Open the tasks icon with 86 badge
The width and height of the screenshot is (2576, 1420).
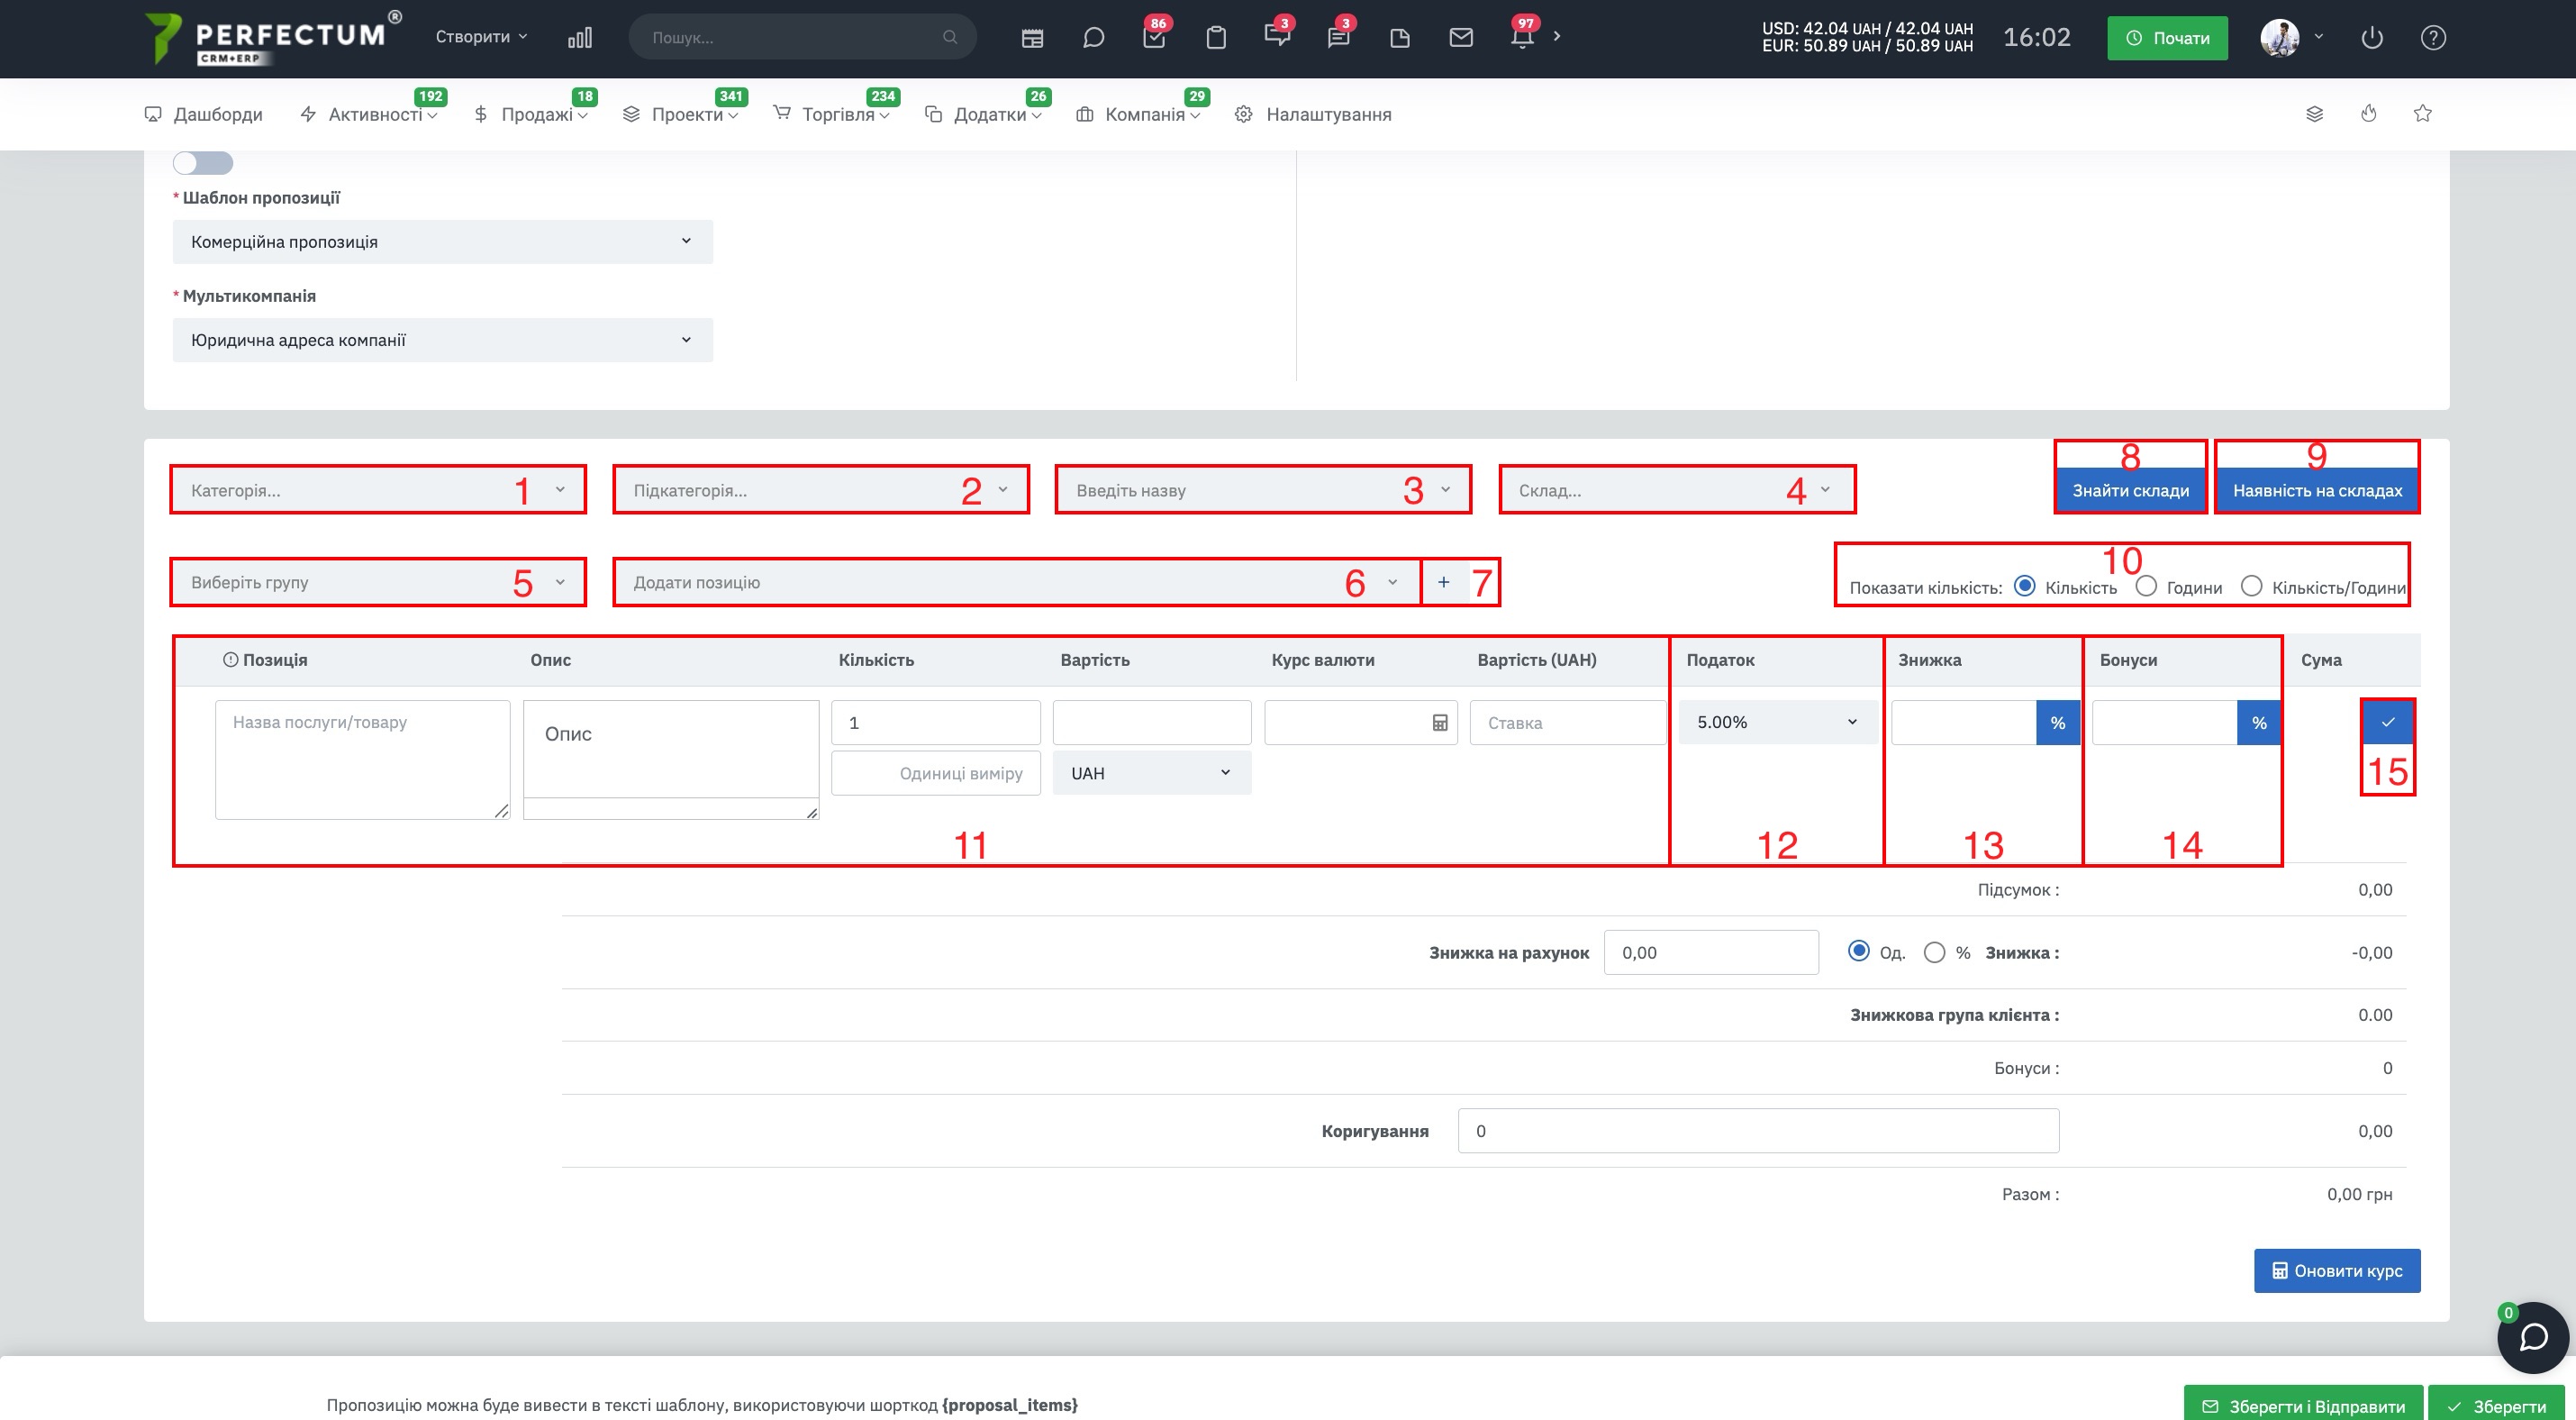click(x=1154, y=38)
